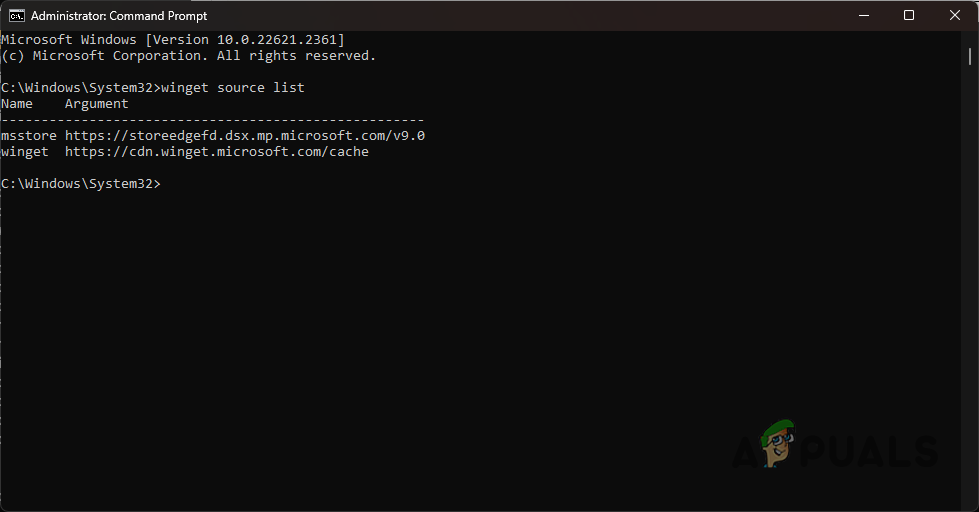
Task: Maximize the Command Prompt window
Action: 908,15
